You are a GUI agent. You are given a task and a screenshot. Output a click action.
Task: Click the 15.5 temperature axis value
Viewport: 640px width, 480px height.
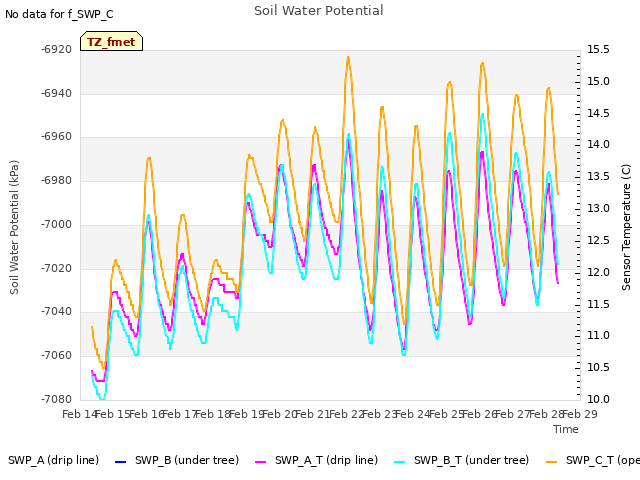[598, 50]
